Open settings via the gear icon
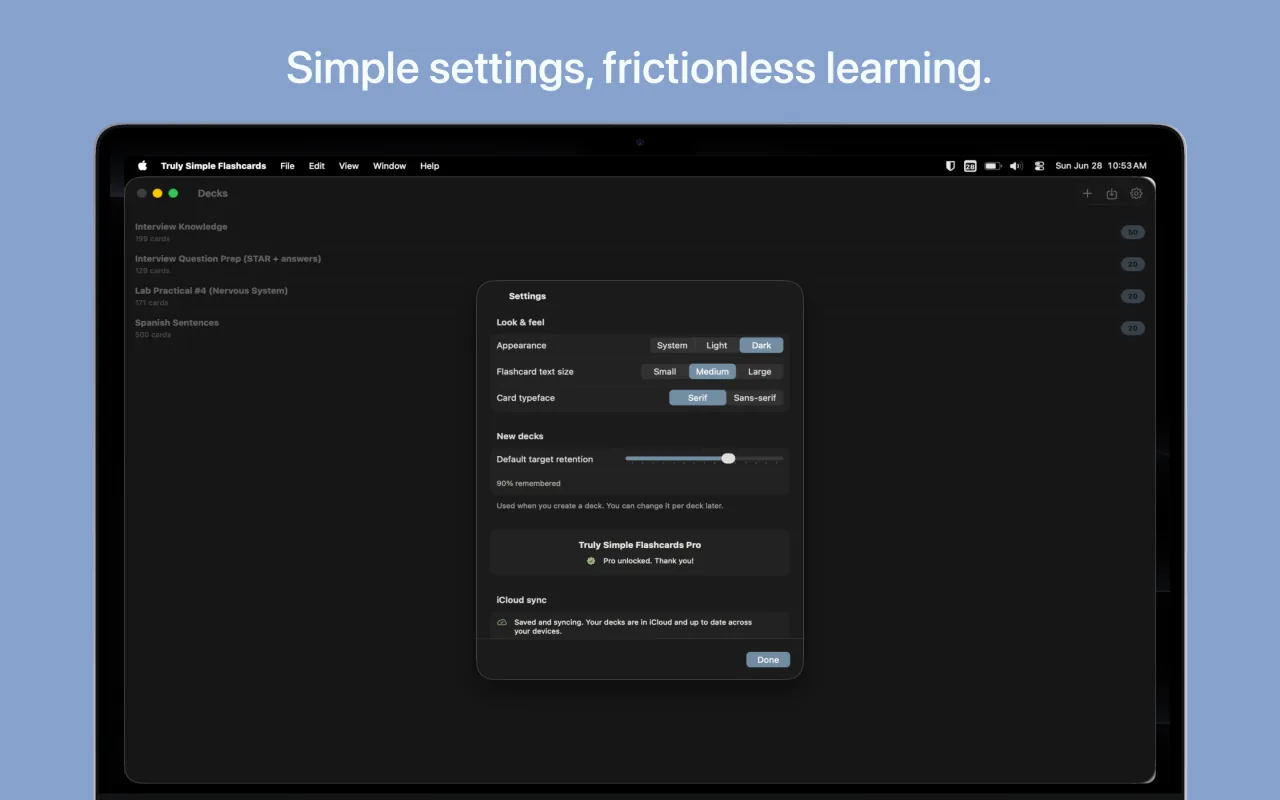Viewport: 1280px width, 800px height. point(1136,194)
